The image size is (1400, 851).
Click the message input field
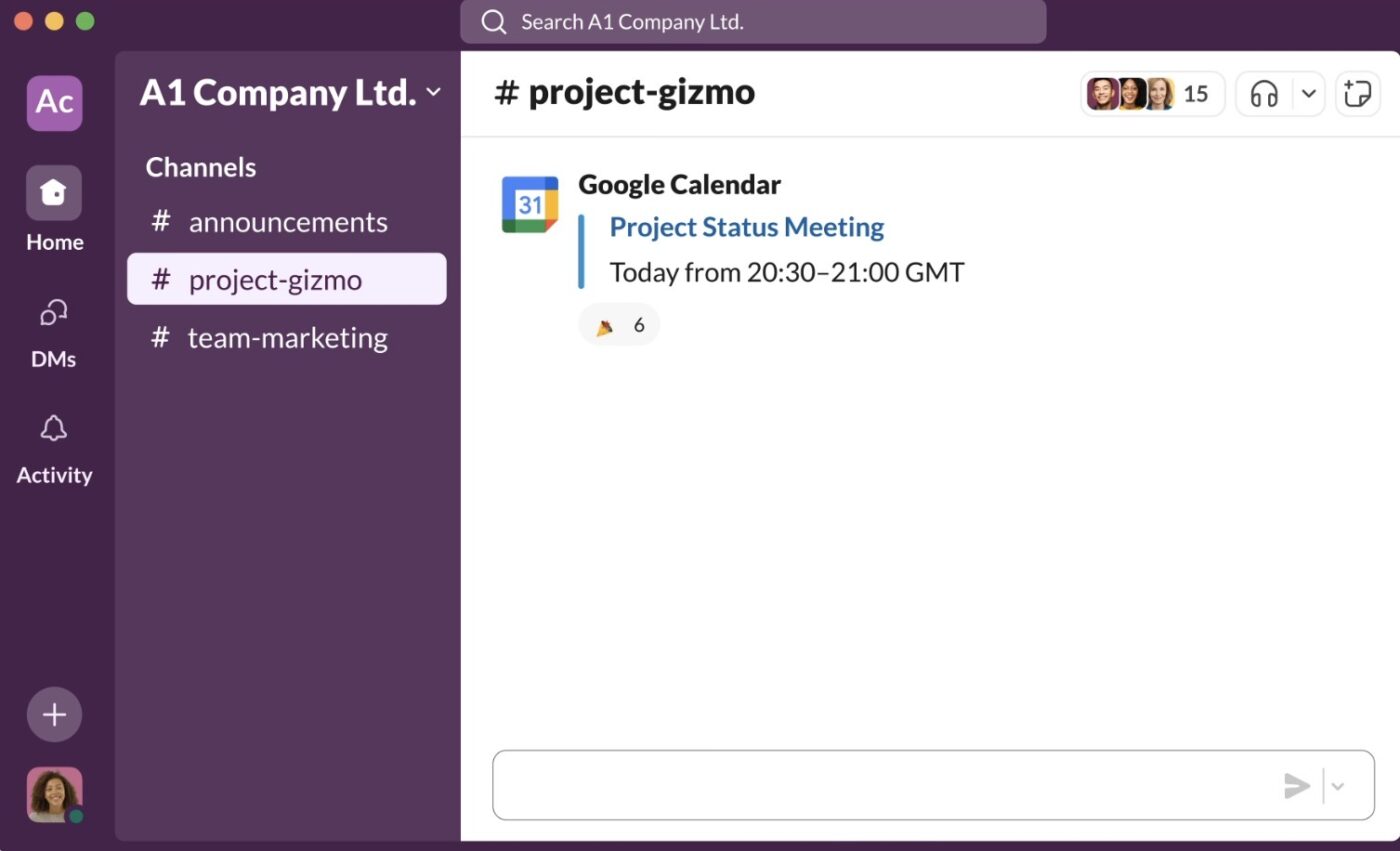pyautogui.click(x=880, y=785)
